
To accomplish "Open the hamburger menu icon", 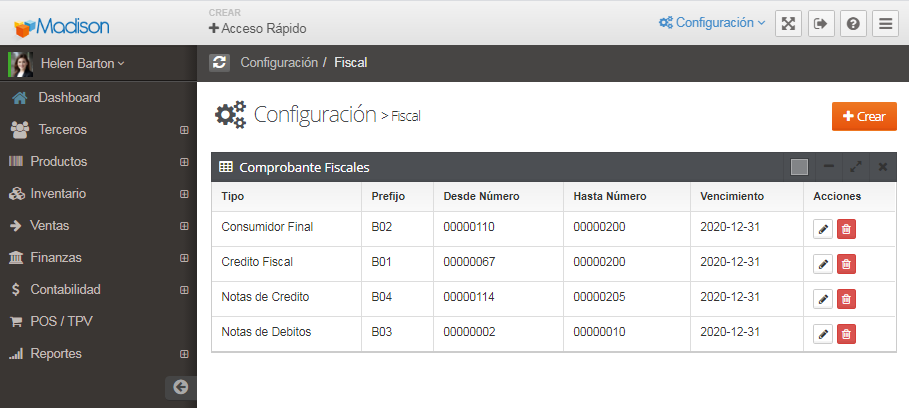I will 885,23.
